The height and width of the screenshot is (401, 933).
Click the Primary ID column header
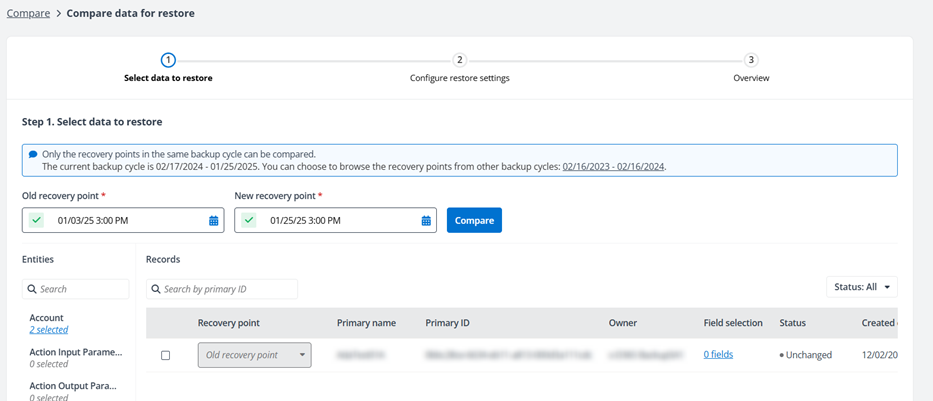point(447,323)
